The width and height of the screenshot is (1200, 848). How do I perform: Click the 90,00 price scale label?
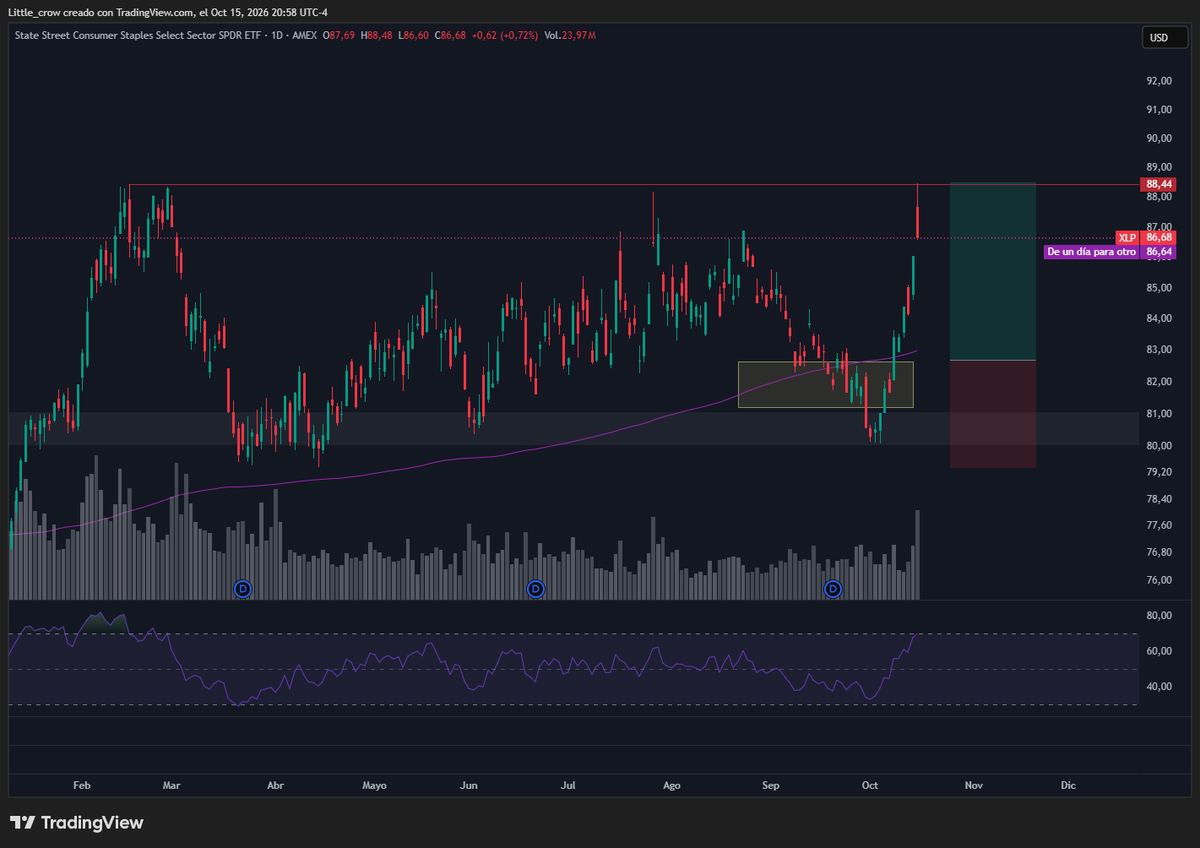pos(1158,138)
